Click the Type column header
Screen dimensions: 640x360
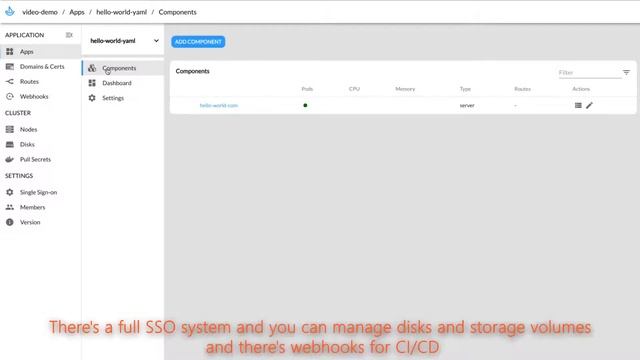tap(465, 89)
